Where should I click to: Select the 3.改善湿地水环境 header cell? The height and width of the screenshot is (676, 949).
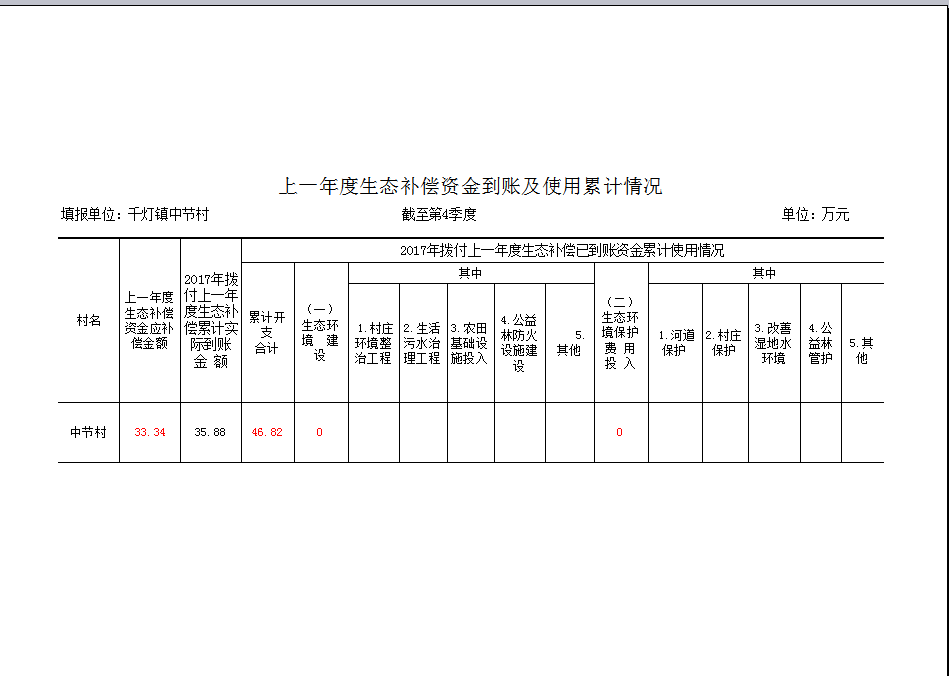pos(773,343)
